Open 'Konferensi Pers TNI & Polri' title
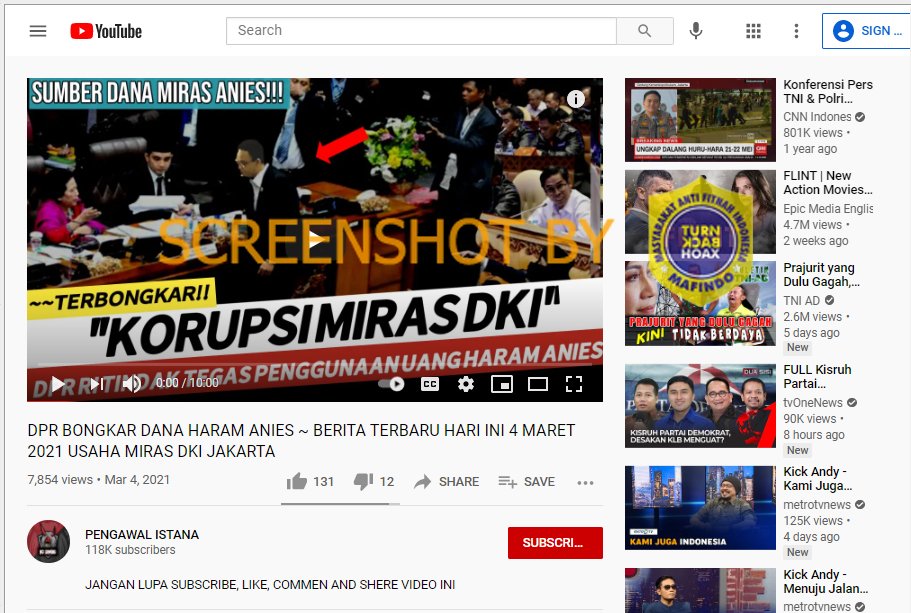911x613 pixels. 828,91
